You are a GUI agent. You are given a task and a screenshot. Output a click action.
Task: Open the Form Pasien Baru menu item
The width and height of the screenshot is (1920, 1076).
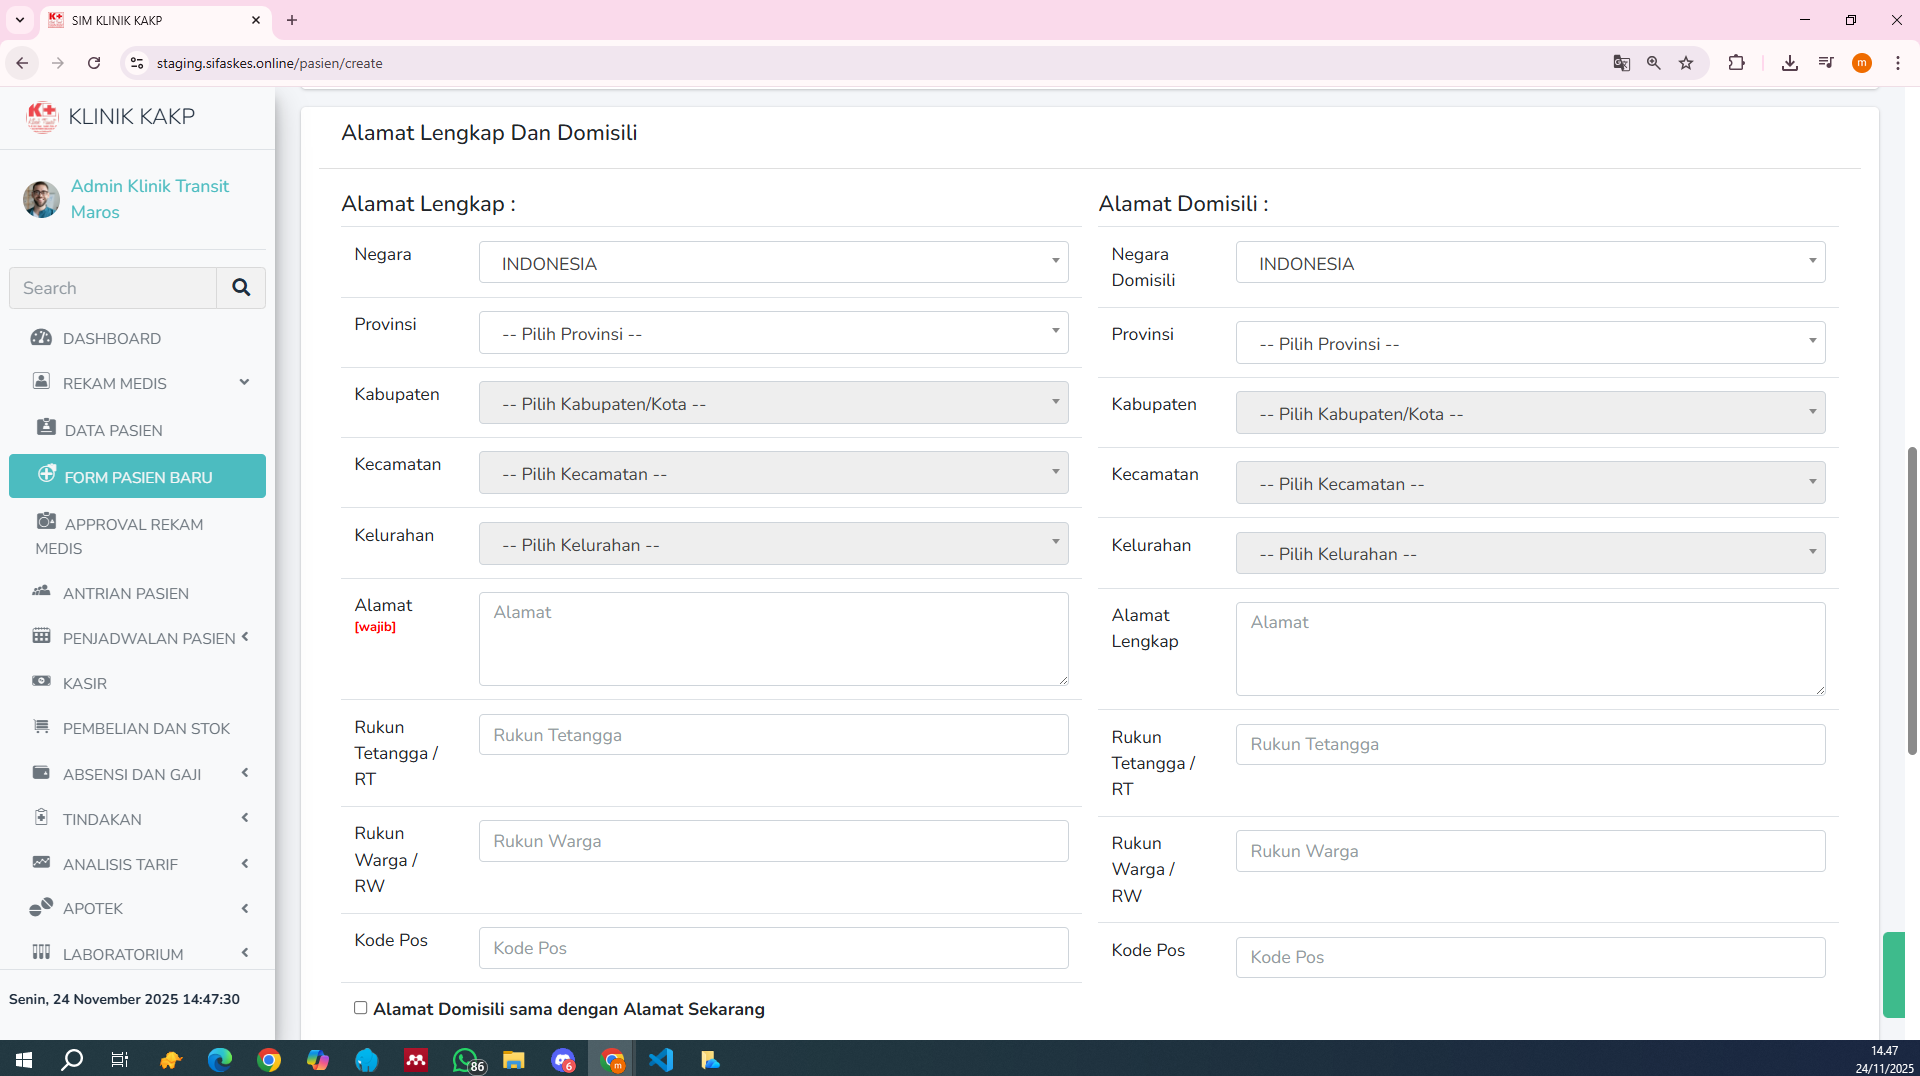[x=138, y=477]
